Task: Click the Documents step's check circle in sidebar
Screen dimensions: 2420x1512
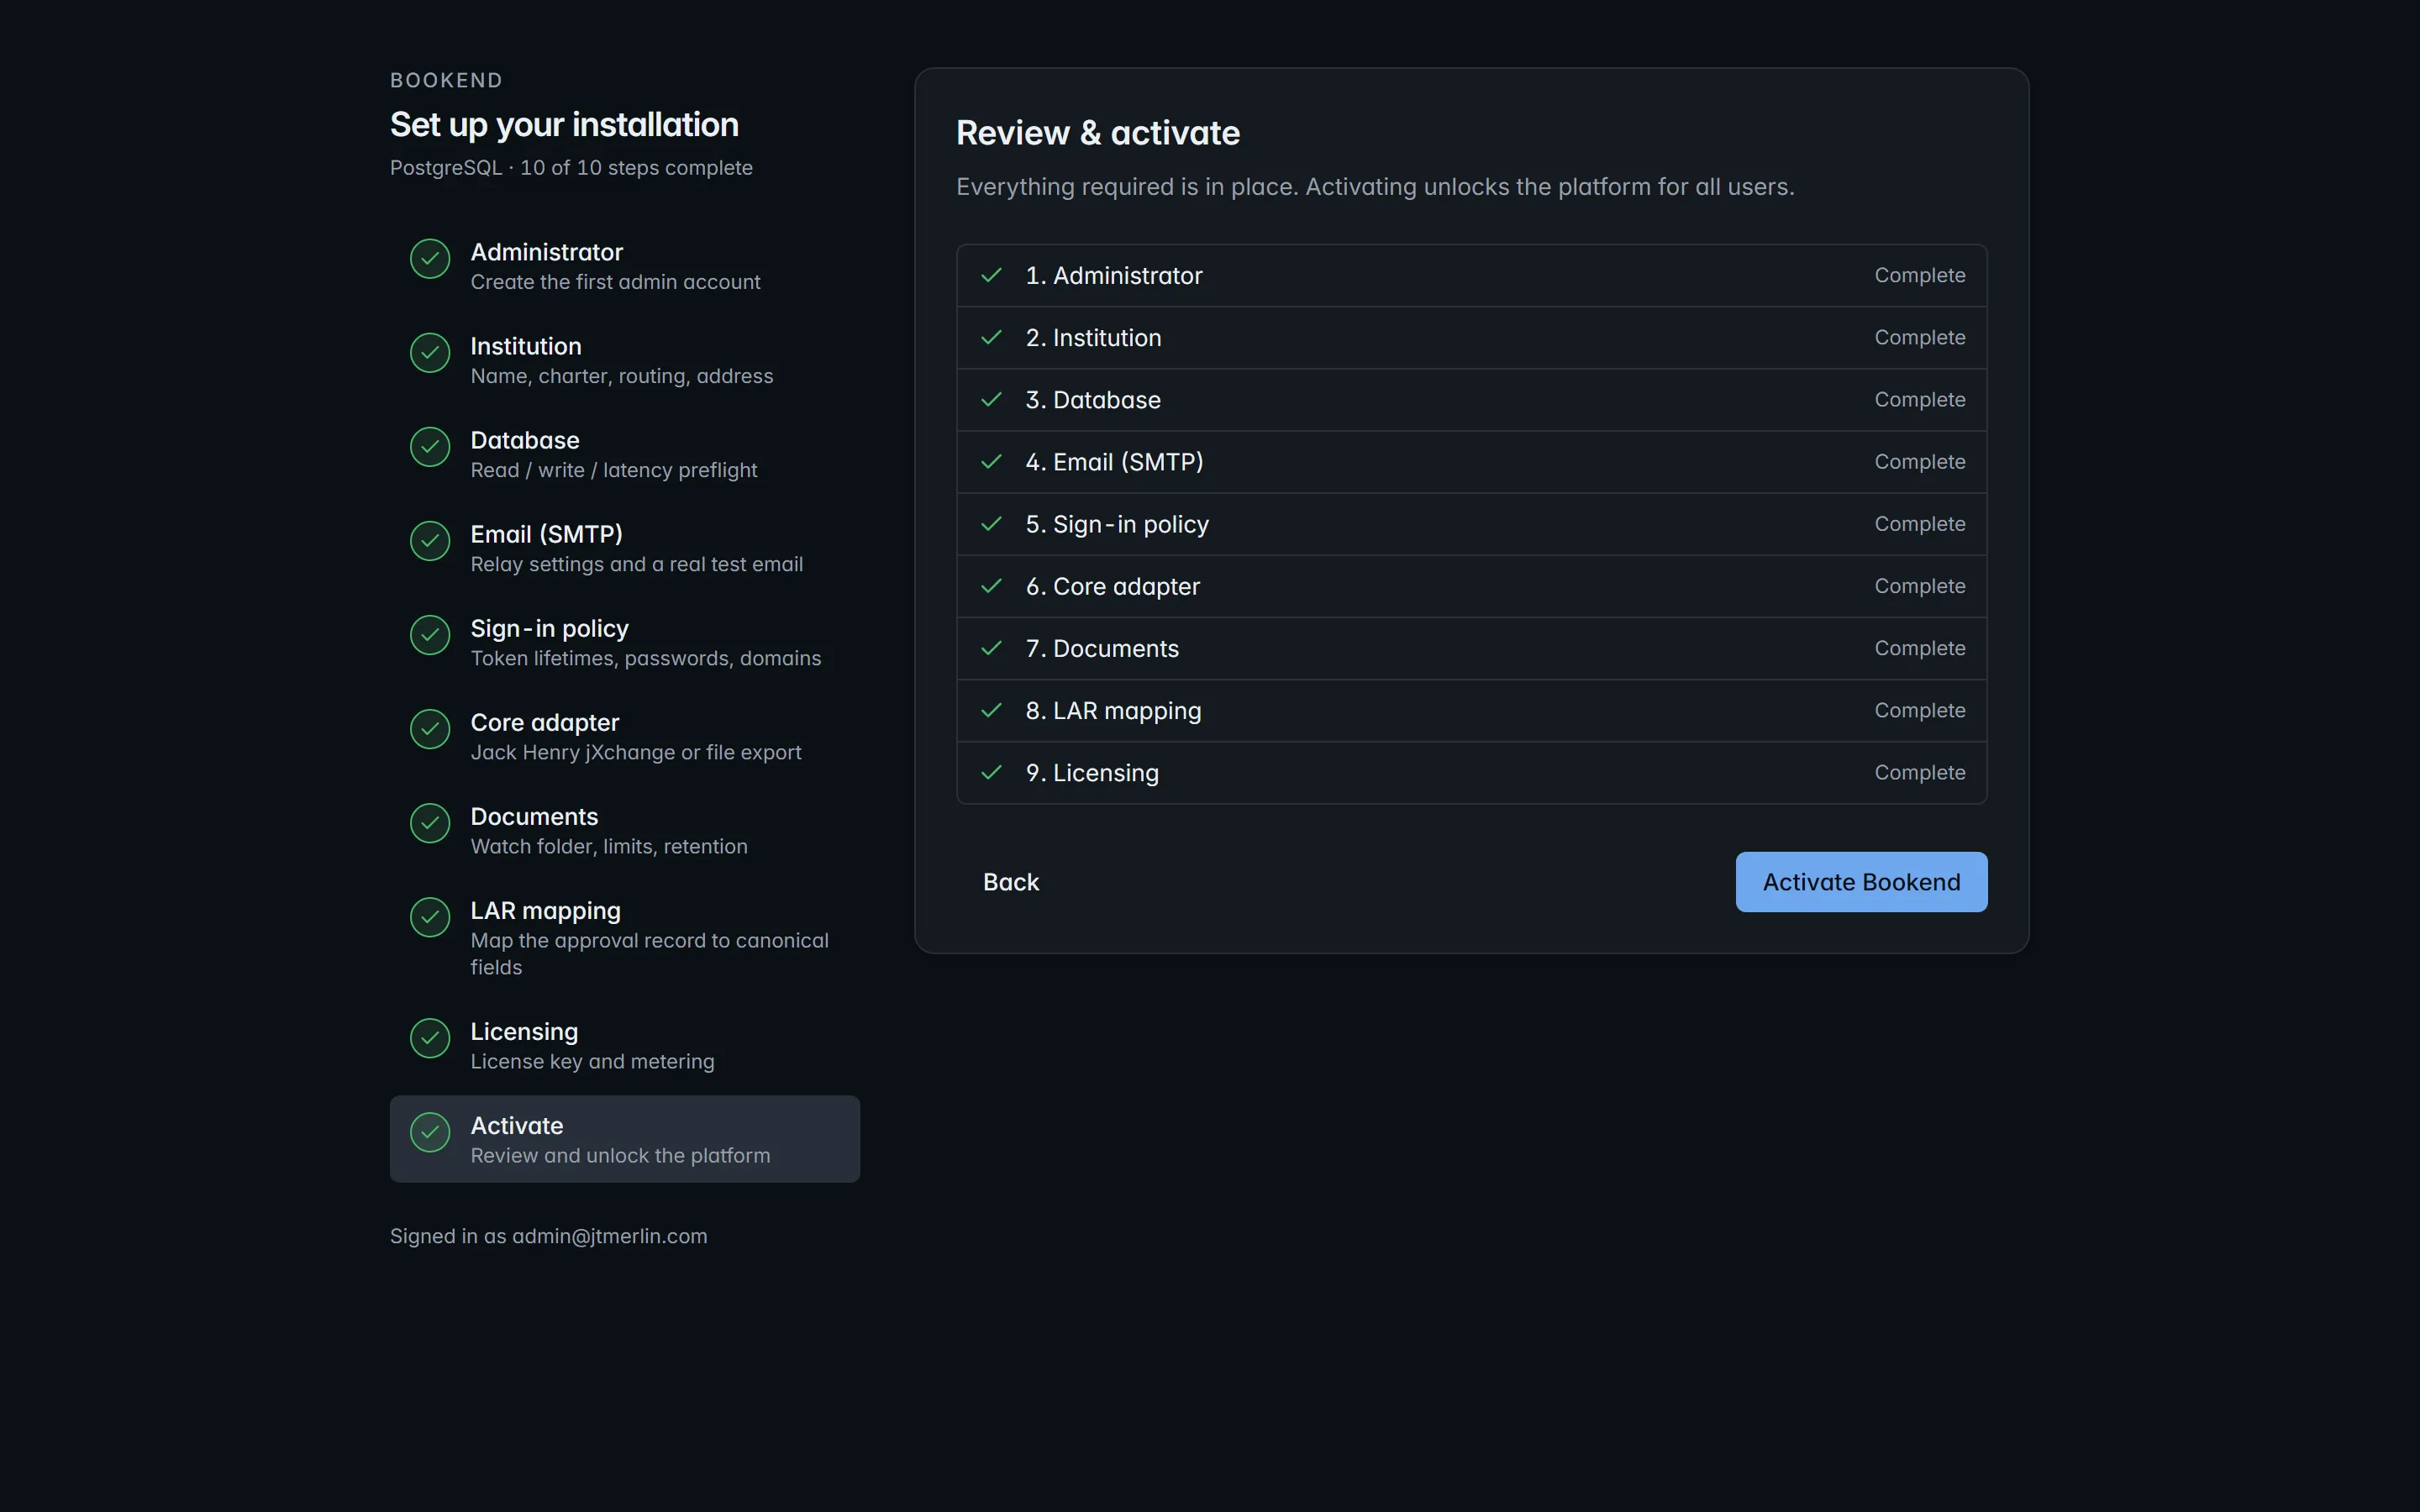Action: (430, 823)
